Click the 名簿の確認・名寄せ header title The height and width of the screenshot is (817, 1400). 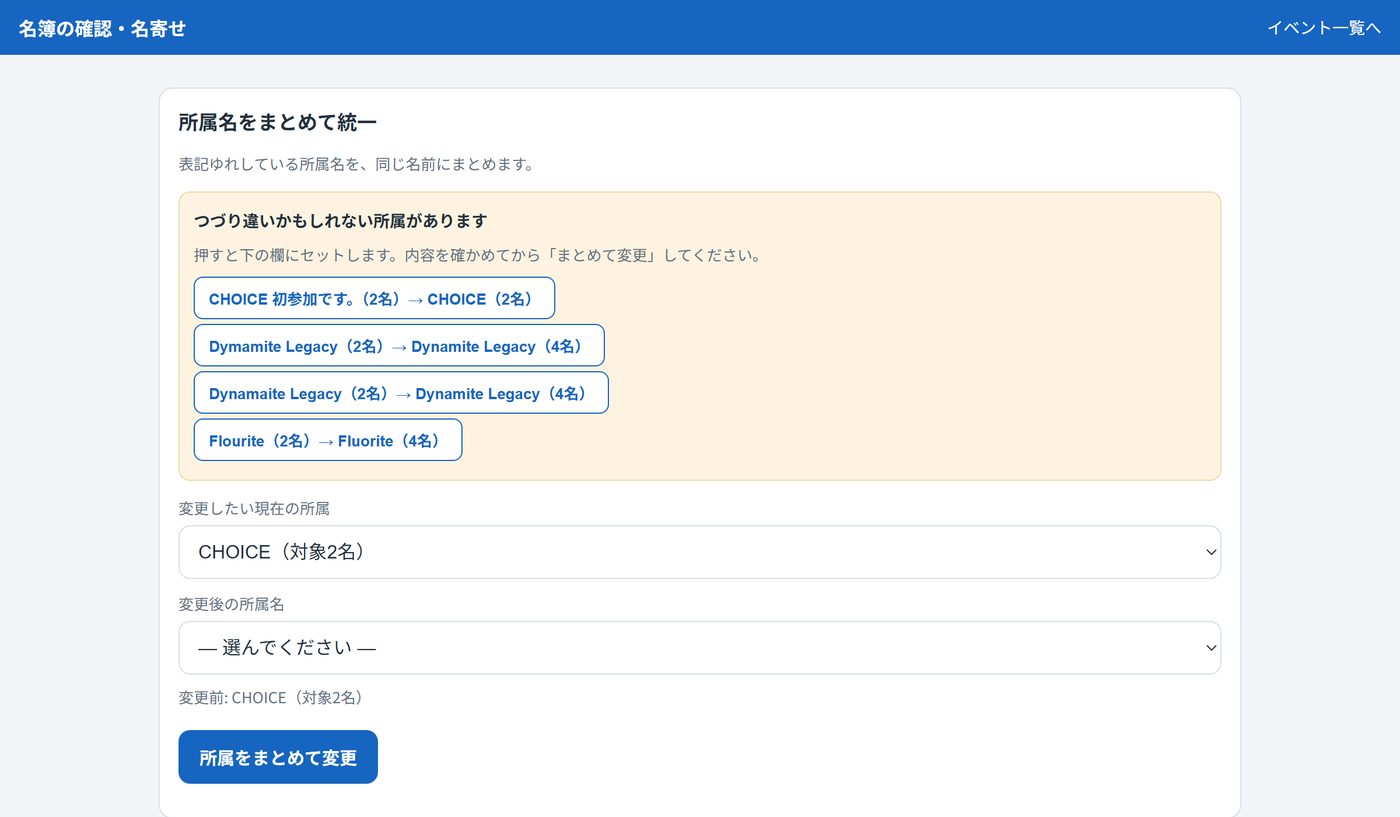pyautogui.click(x=102, y=28)
